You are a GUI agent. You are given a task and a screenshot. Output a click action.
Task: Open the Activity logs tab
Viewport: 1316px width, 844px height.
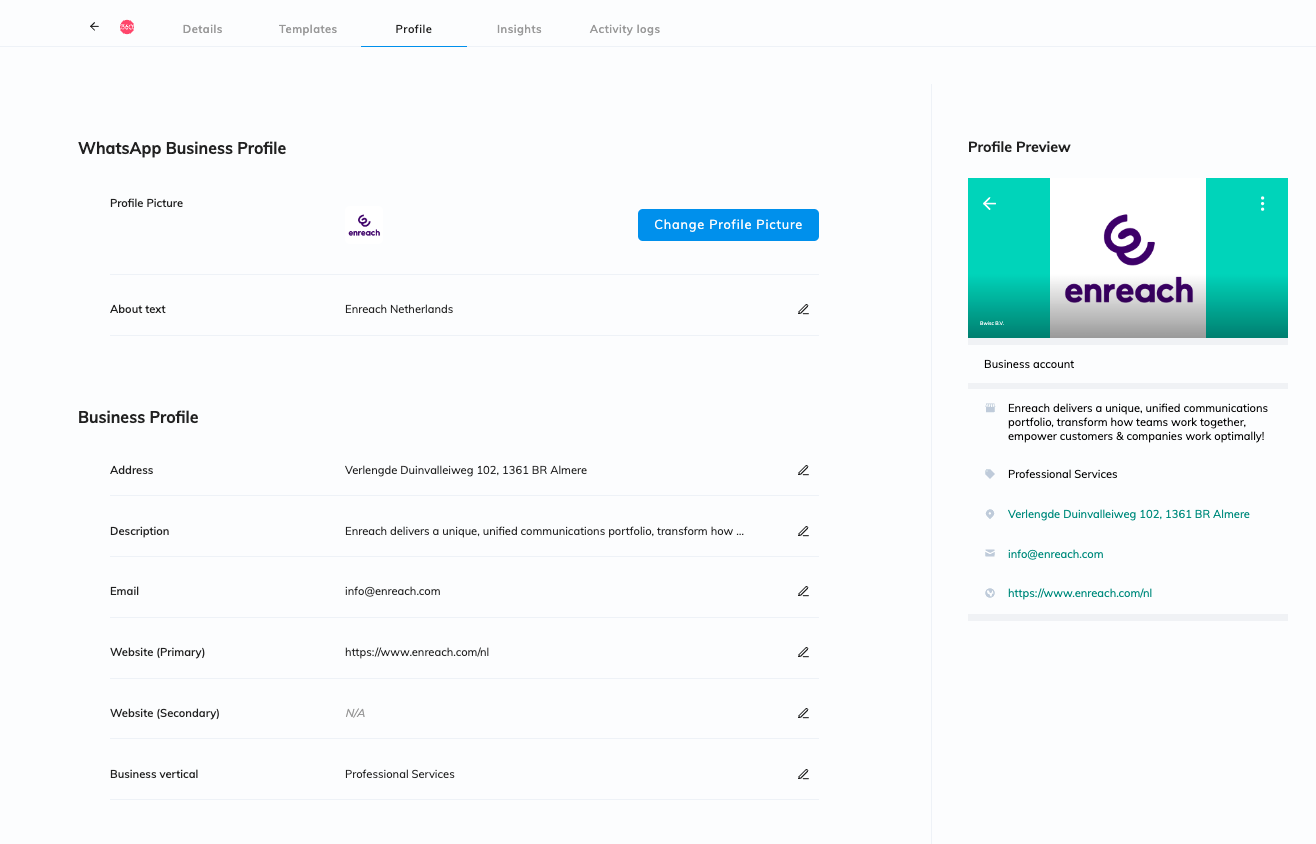coord(624,29)
